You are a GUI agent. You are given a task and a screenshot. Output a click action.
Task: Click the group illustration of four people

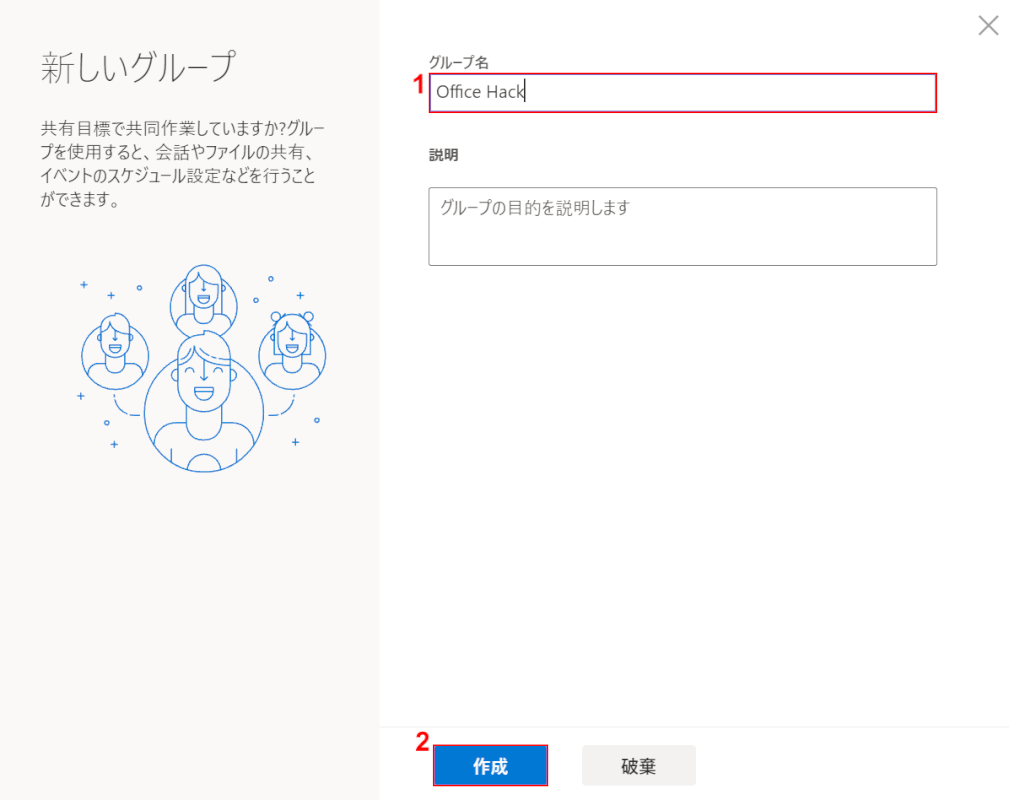click(203, 368)
